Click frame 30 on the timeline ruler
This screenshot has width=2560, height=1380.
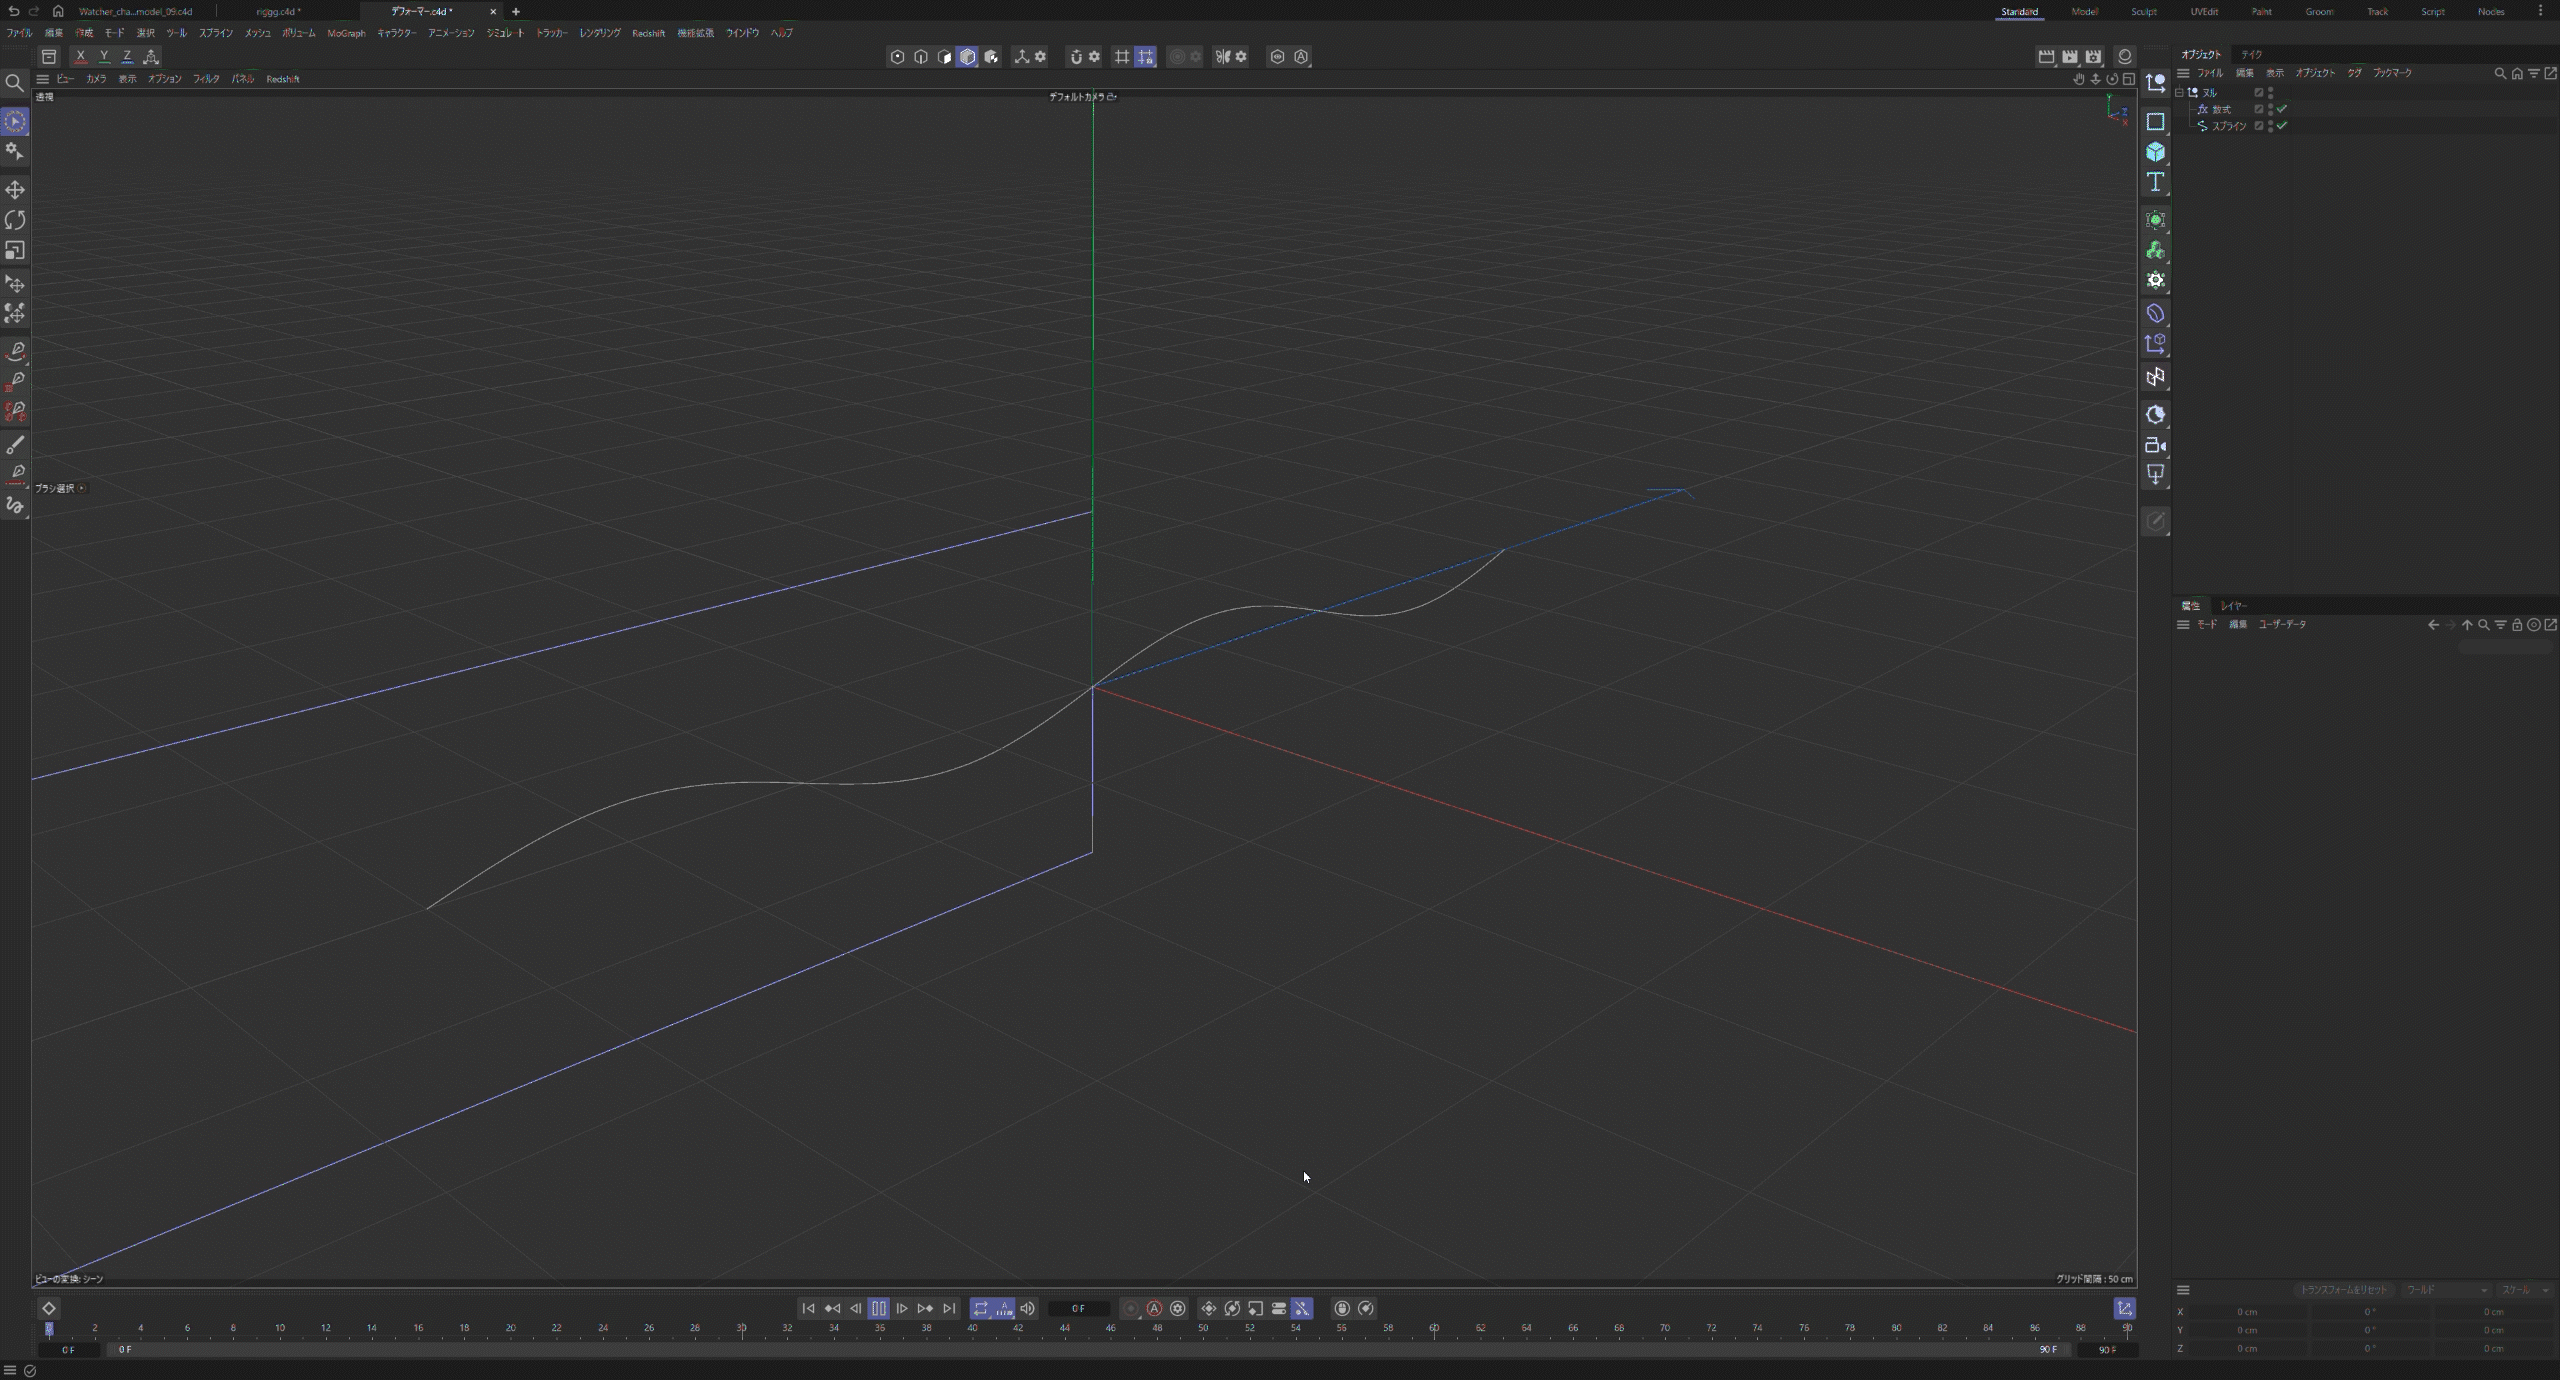click(x=741, y=1329)
